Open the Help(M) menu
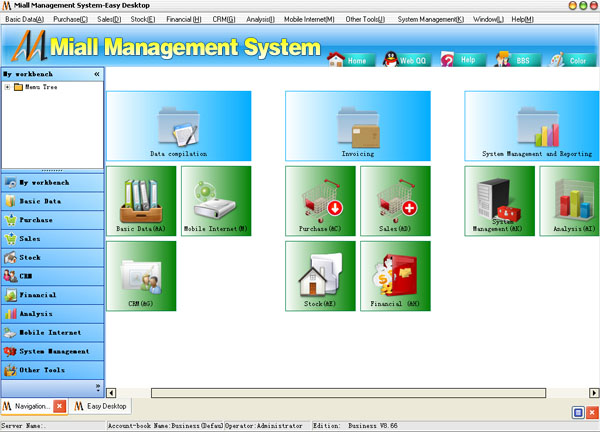Viewport: 600px width, 432px height. point(522,20)
